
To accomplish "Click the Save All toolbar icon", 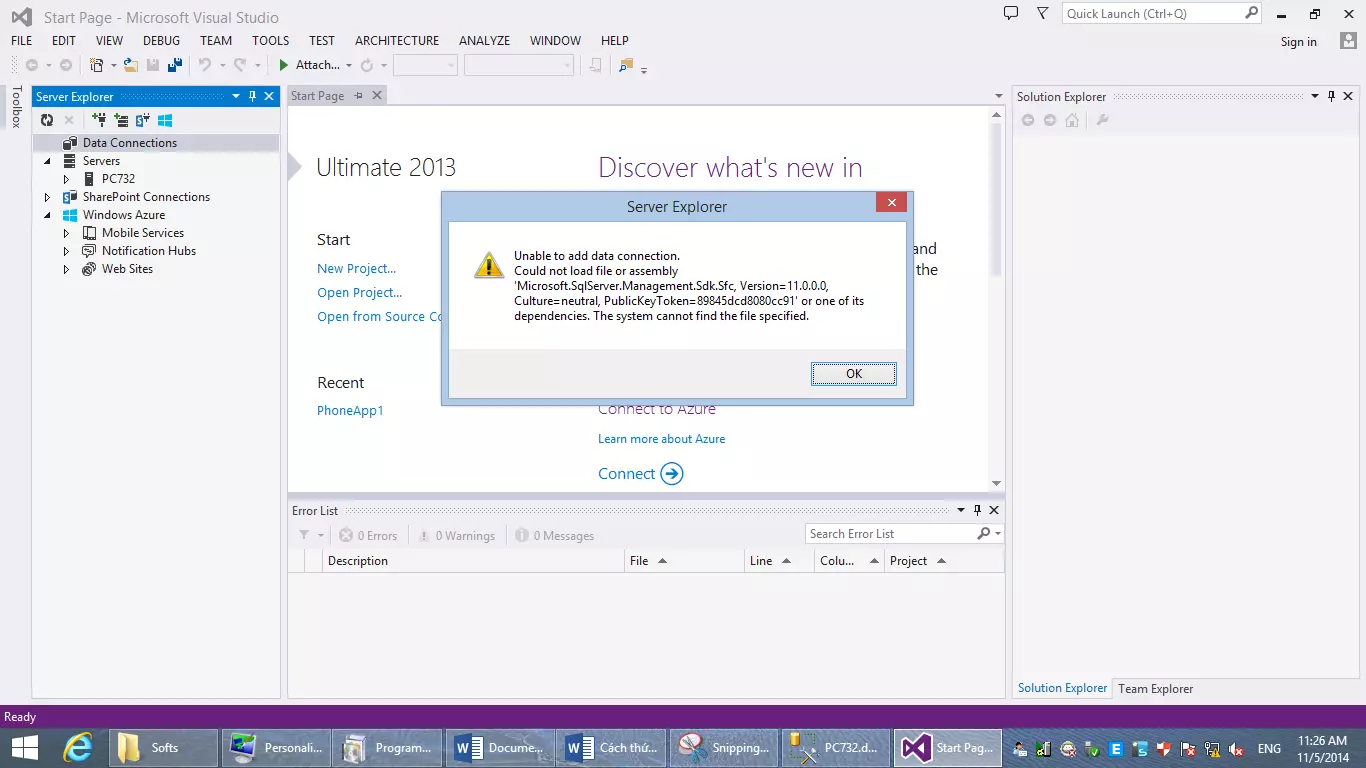I will (x=175, y=65).
